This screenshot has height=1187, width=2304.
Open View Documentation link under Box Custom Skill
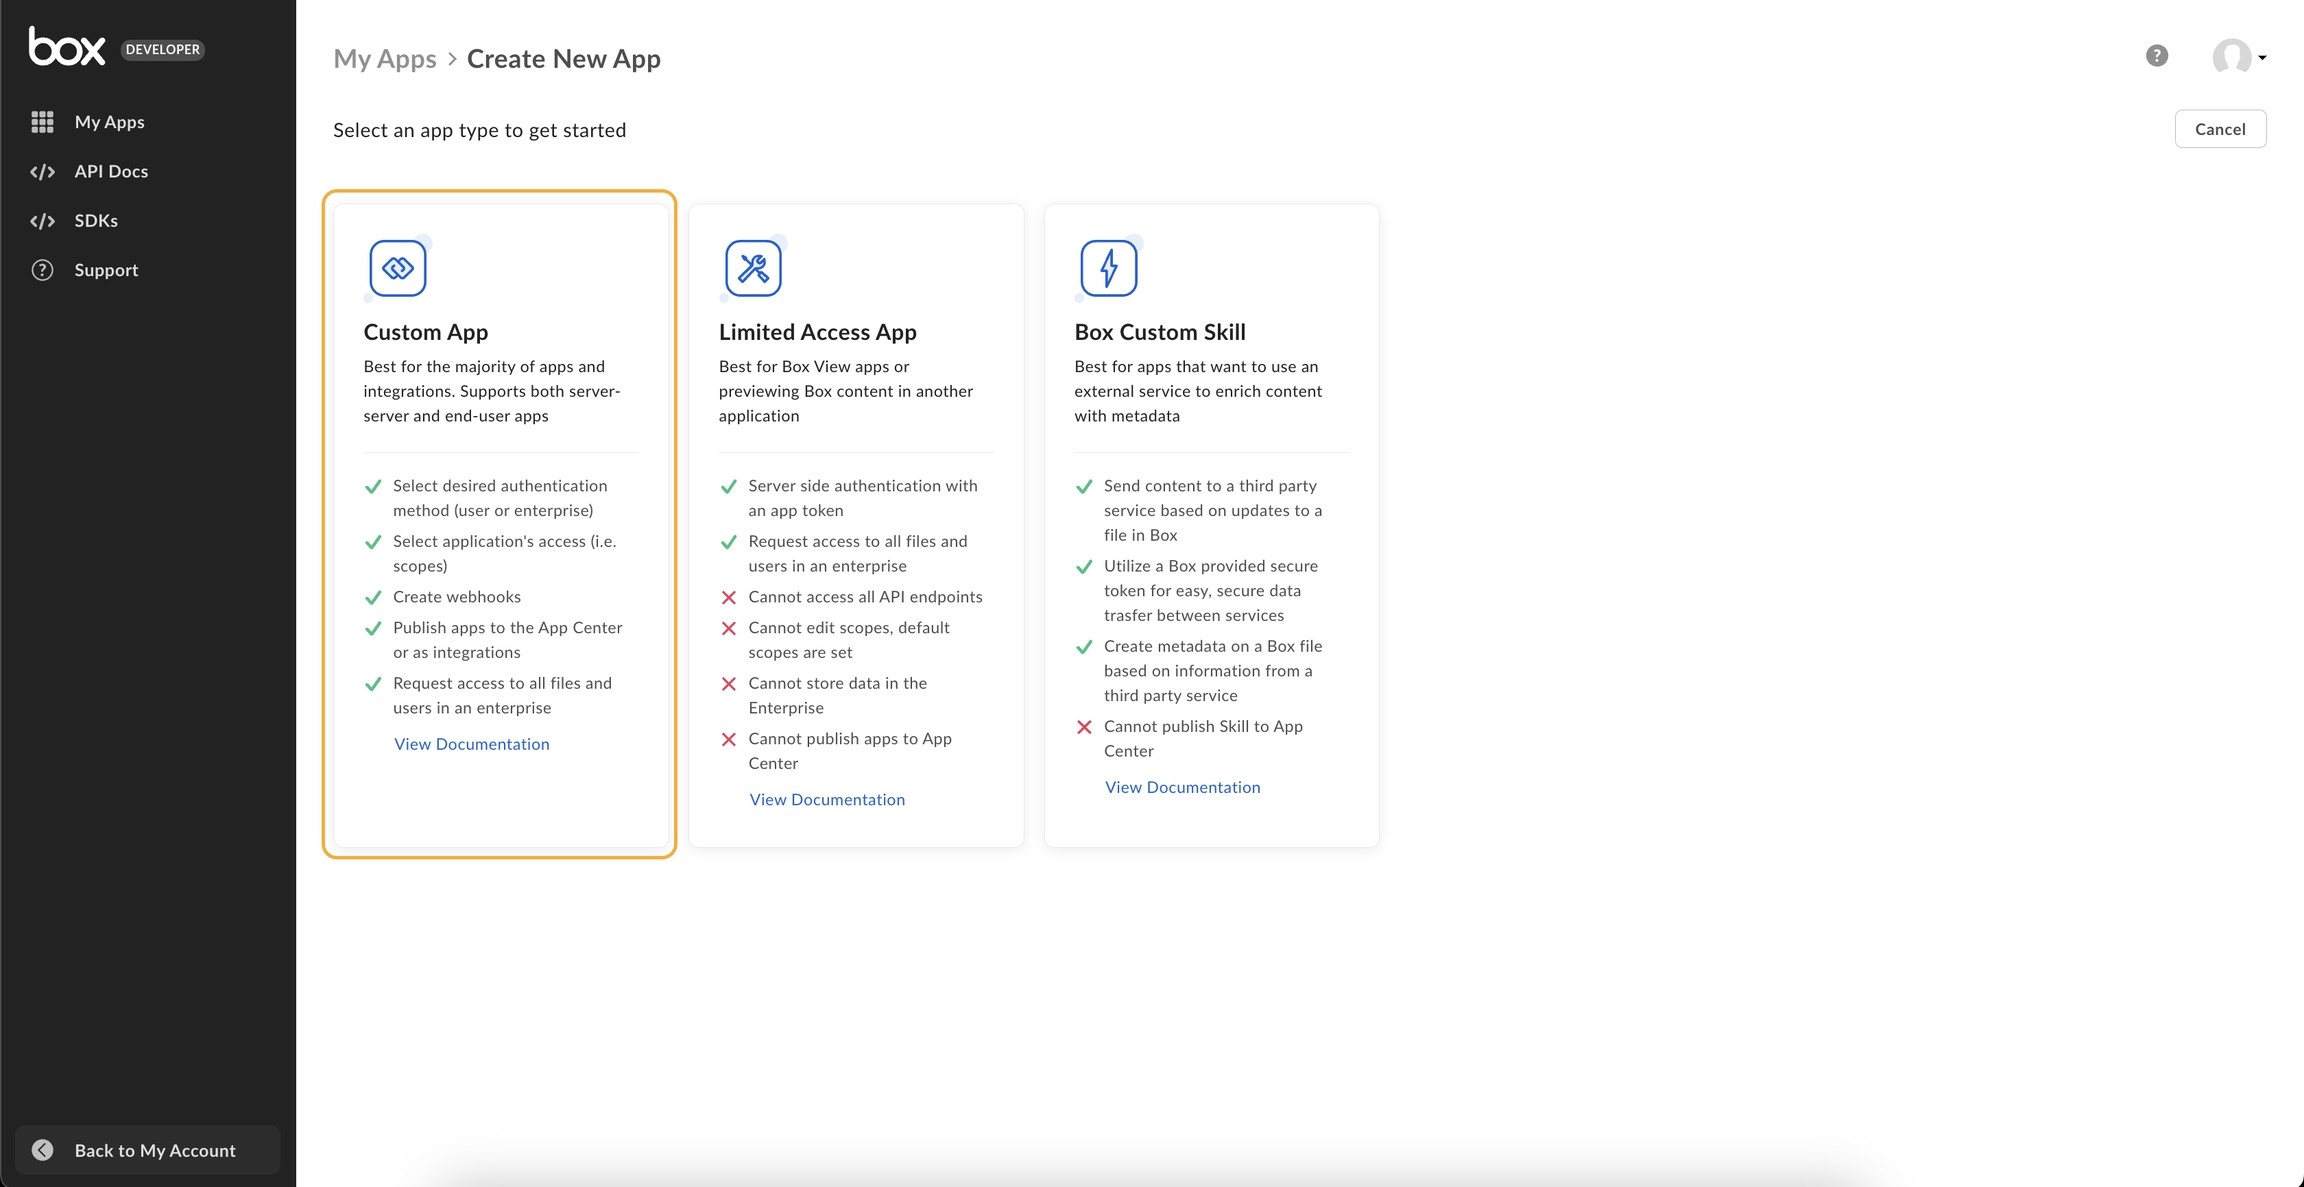click(1182, 787)
